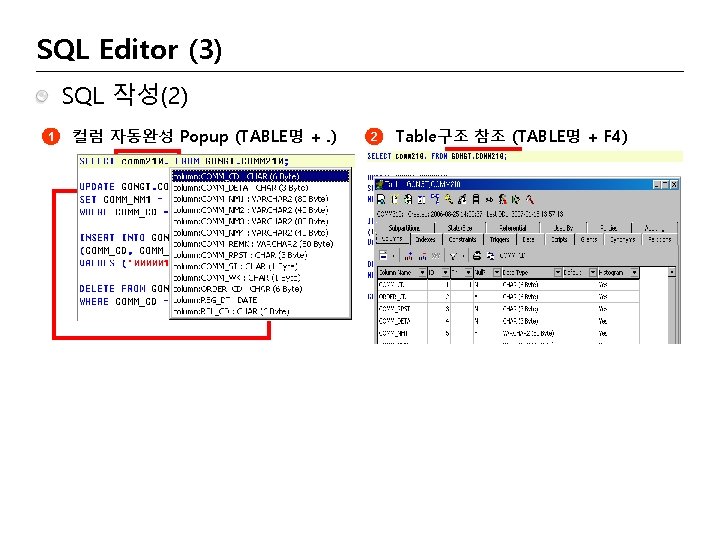The width and height of the screenshot is (720, 540).
Task: Switch to the Data tab
Action: pyautogui.click(x=529, y=239)
